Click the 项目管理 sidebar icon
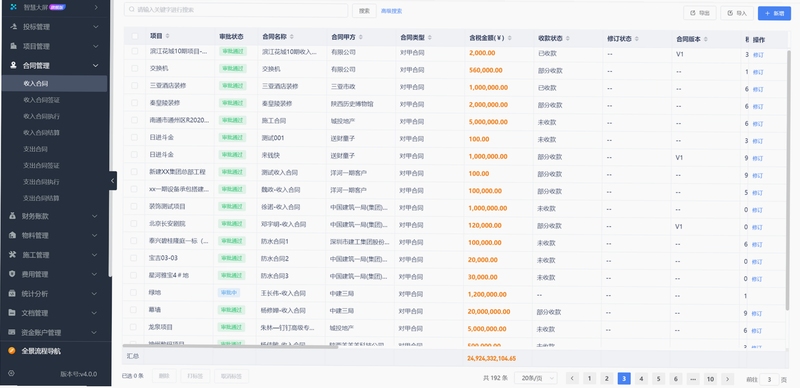The height and width of the screenshot is (388, 800). 14,46
